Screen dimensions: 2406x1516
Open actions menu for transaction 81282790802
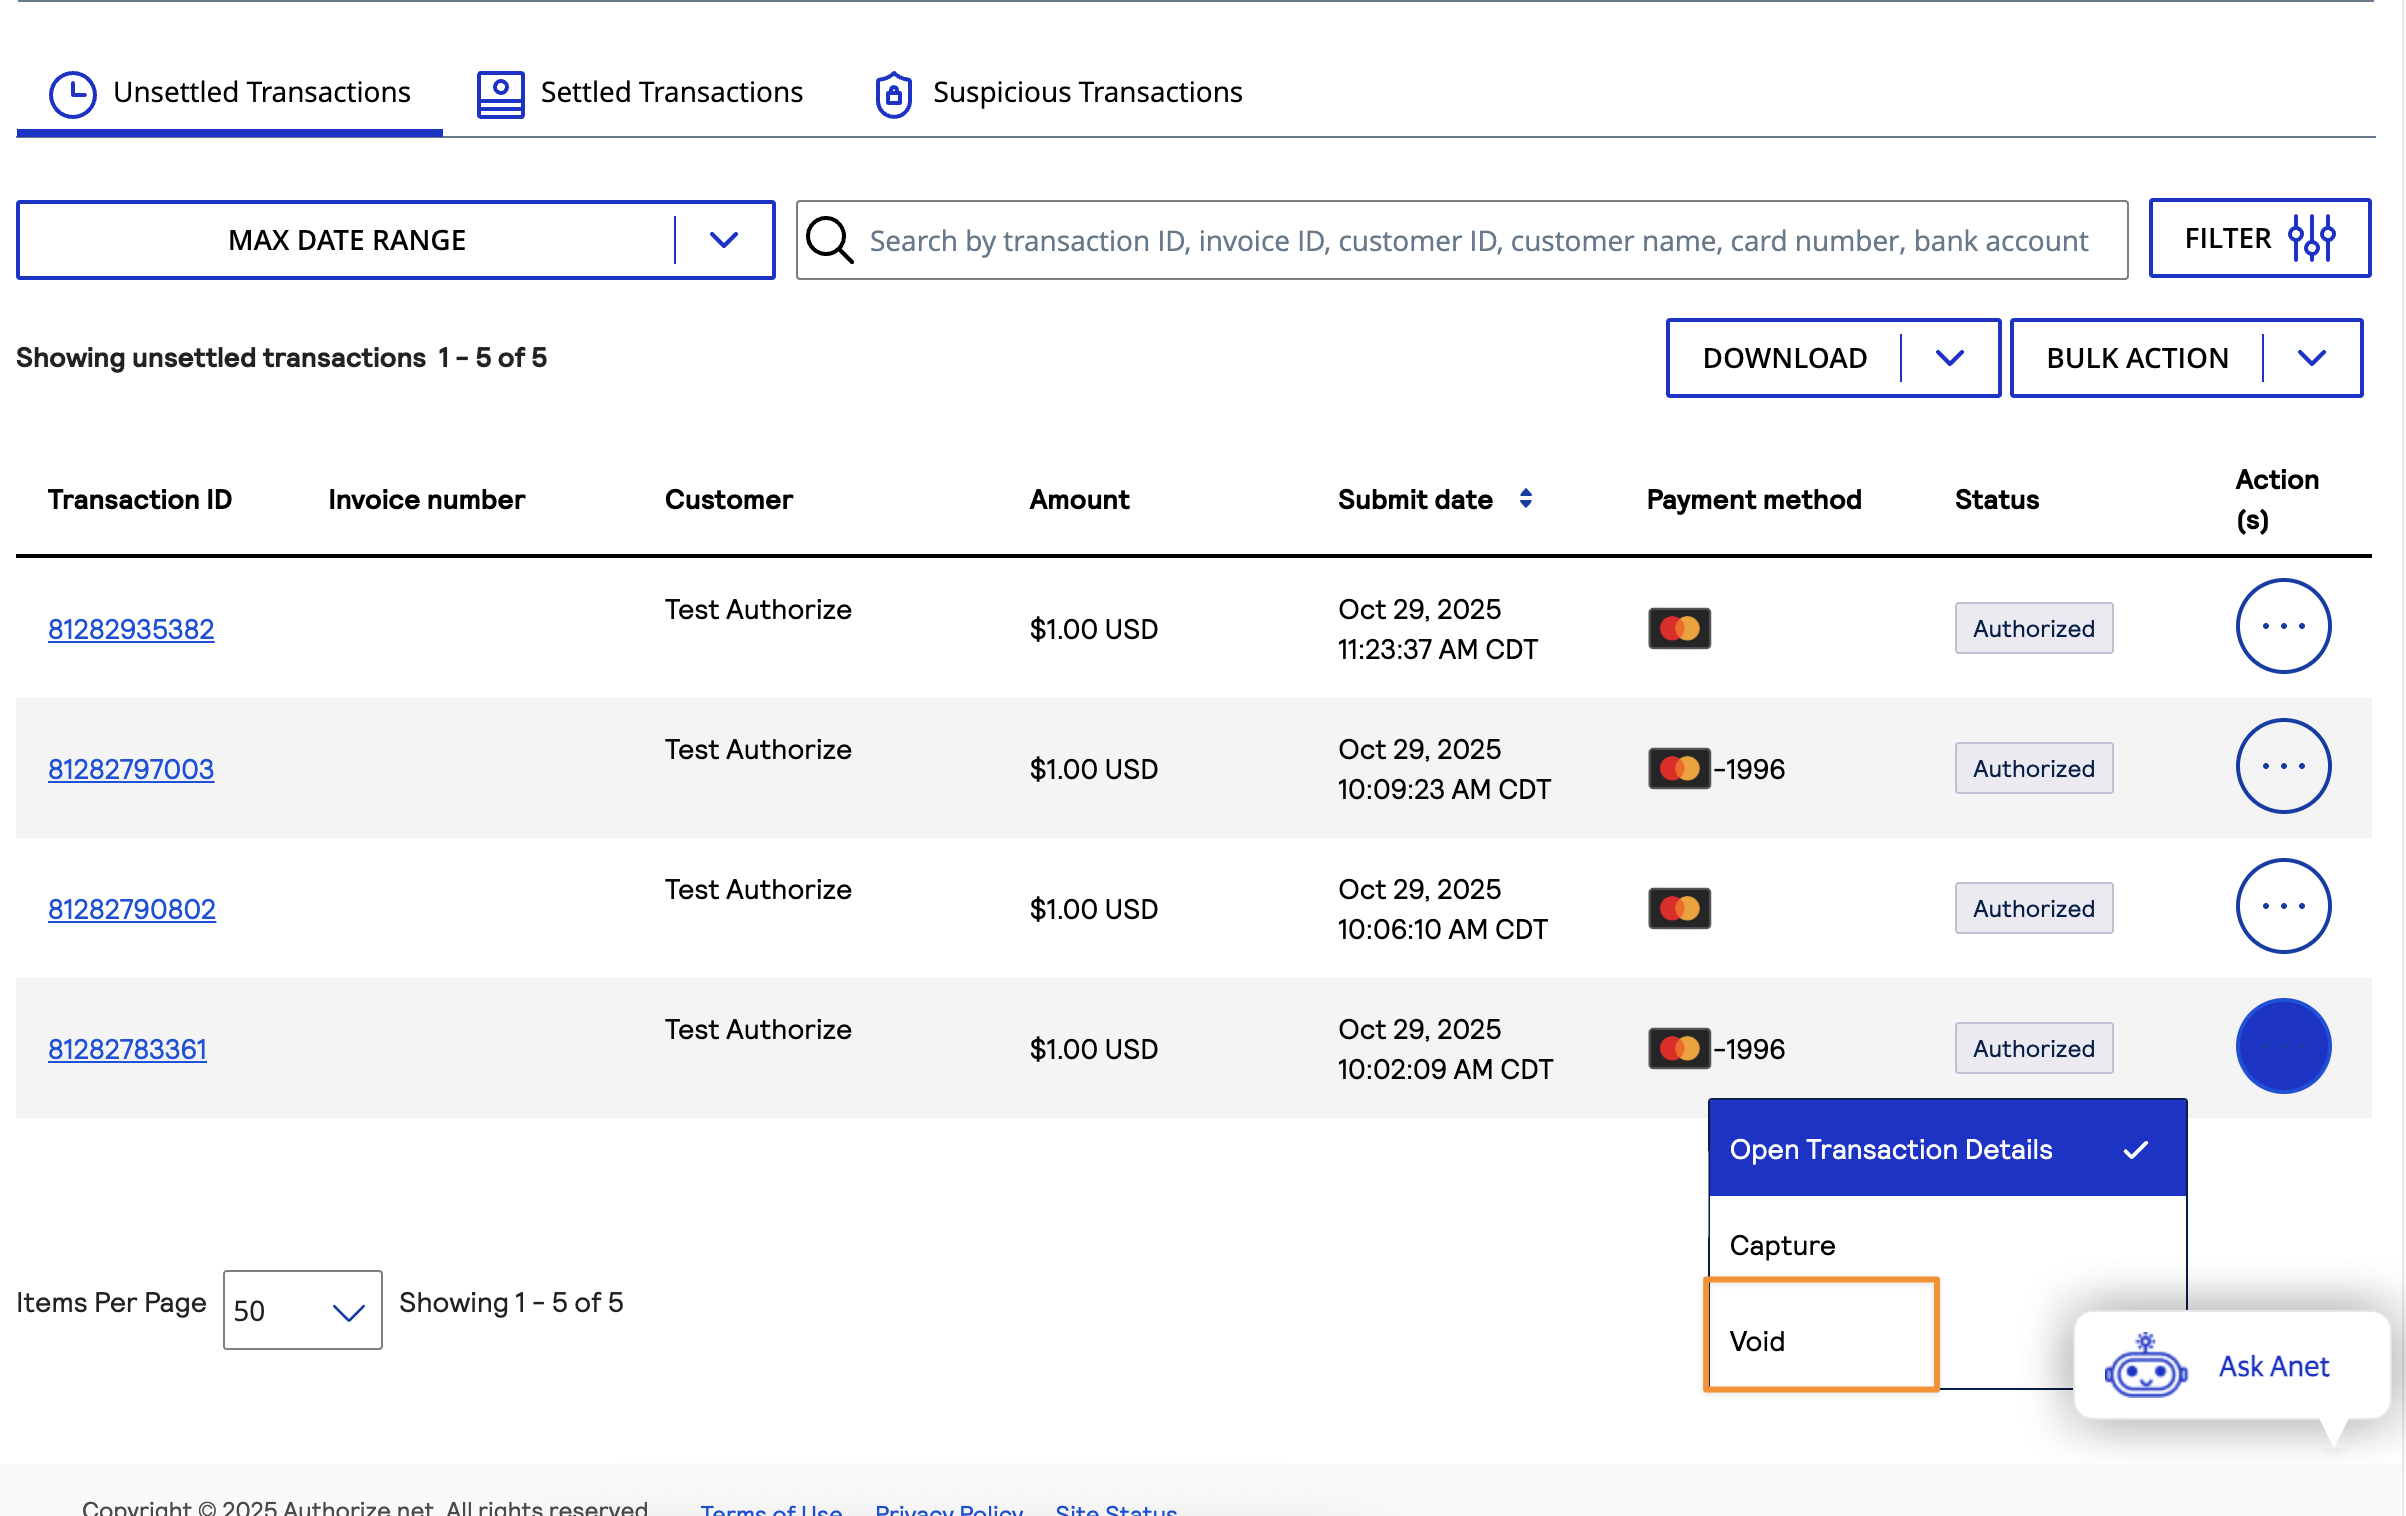pos(2283,907)
